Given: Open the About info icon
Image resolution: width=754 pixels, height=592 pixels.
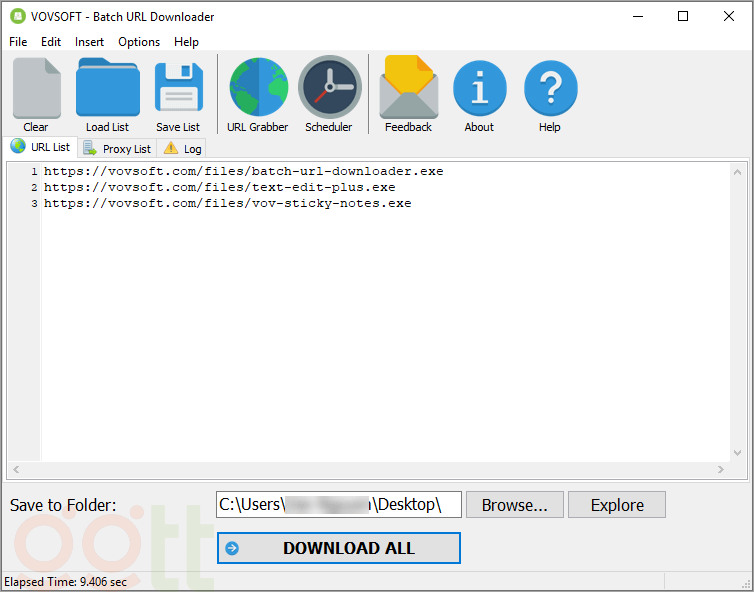Looking at the screenshot, I should [x=479, y=90].
